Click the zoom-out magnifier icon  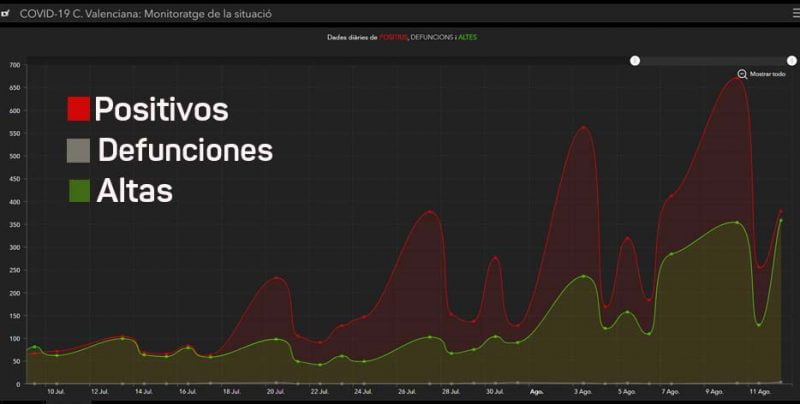click(742, 74)
